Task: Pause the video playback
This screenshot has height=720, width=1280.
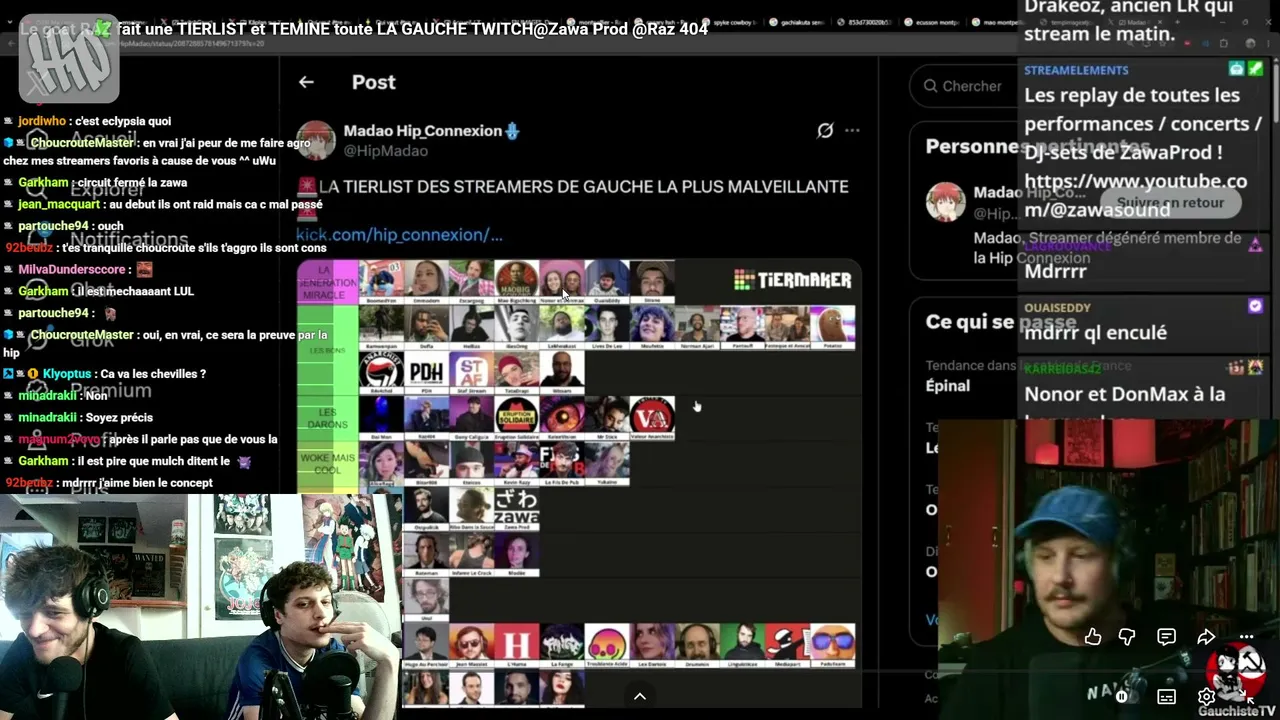Action: click(1122, 697)
